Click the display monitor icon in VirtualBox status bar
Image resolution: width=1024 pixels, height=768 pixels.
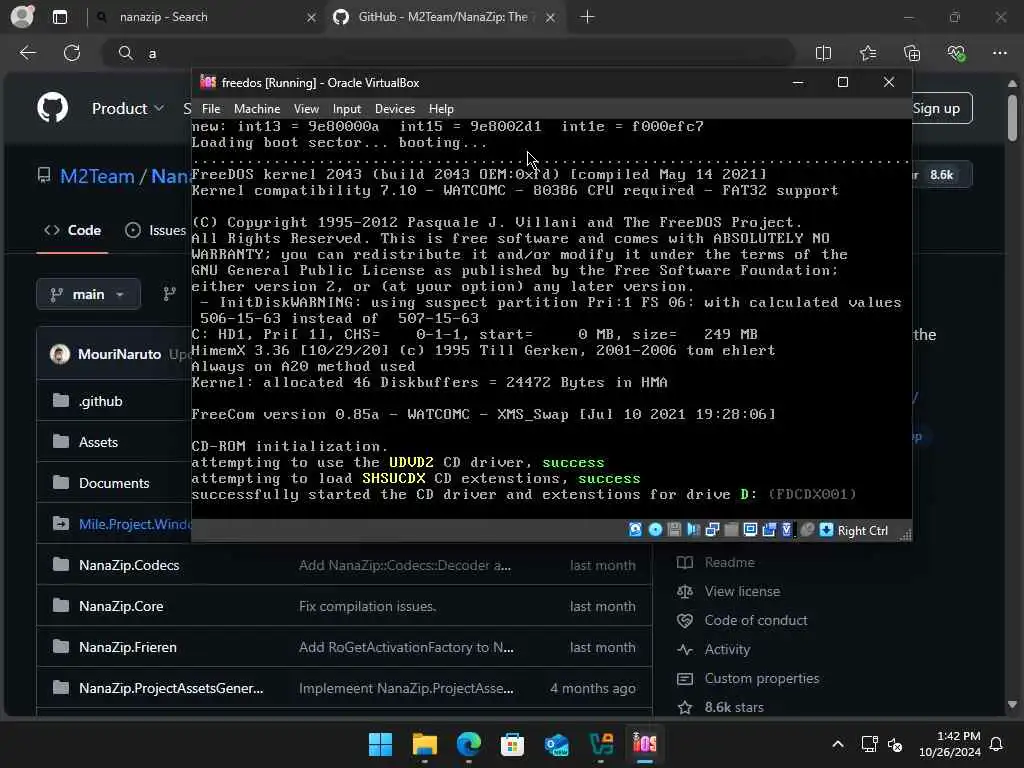coord(750,530)
